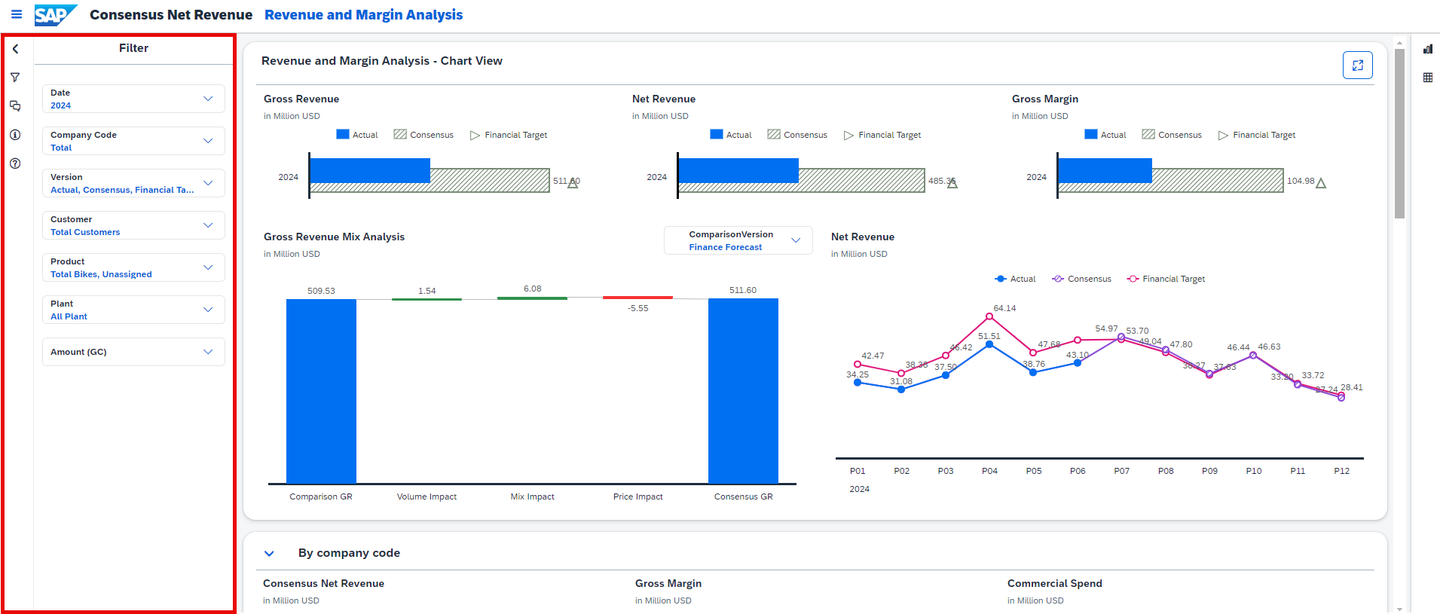Select the funnel filter sidebar icon
Viewport: 1440px width, 614px height.
[15, 77]
